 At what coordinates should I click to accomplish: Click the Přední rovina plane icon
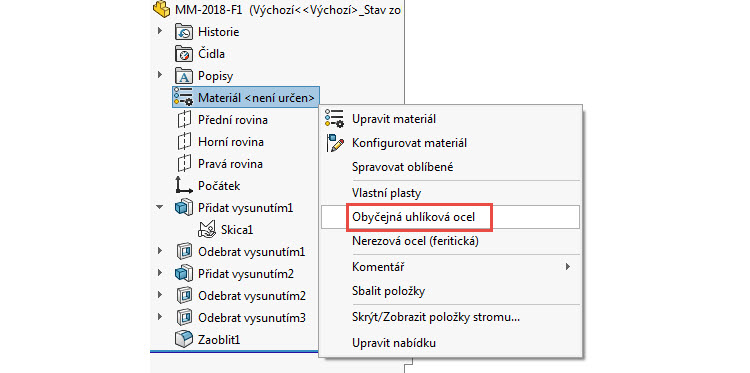point(184,120)
